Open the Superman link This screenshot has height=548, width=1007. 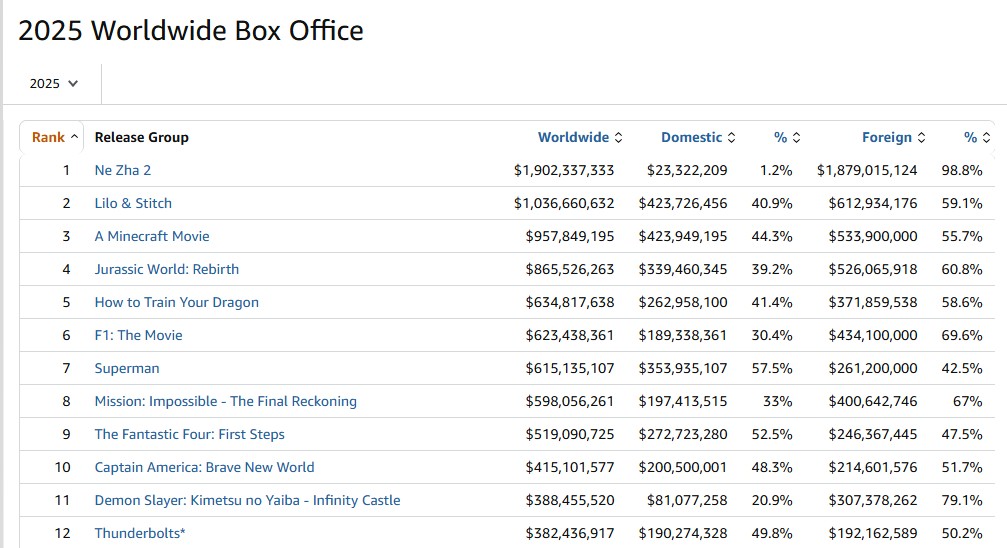(127, 368)
